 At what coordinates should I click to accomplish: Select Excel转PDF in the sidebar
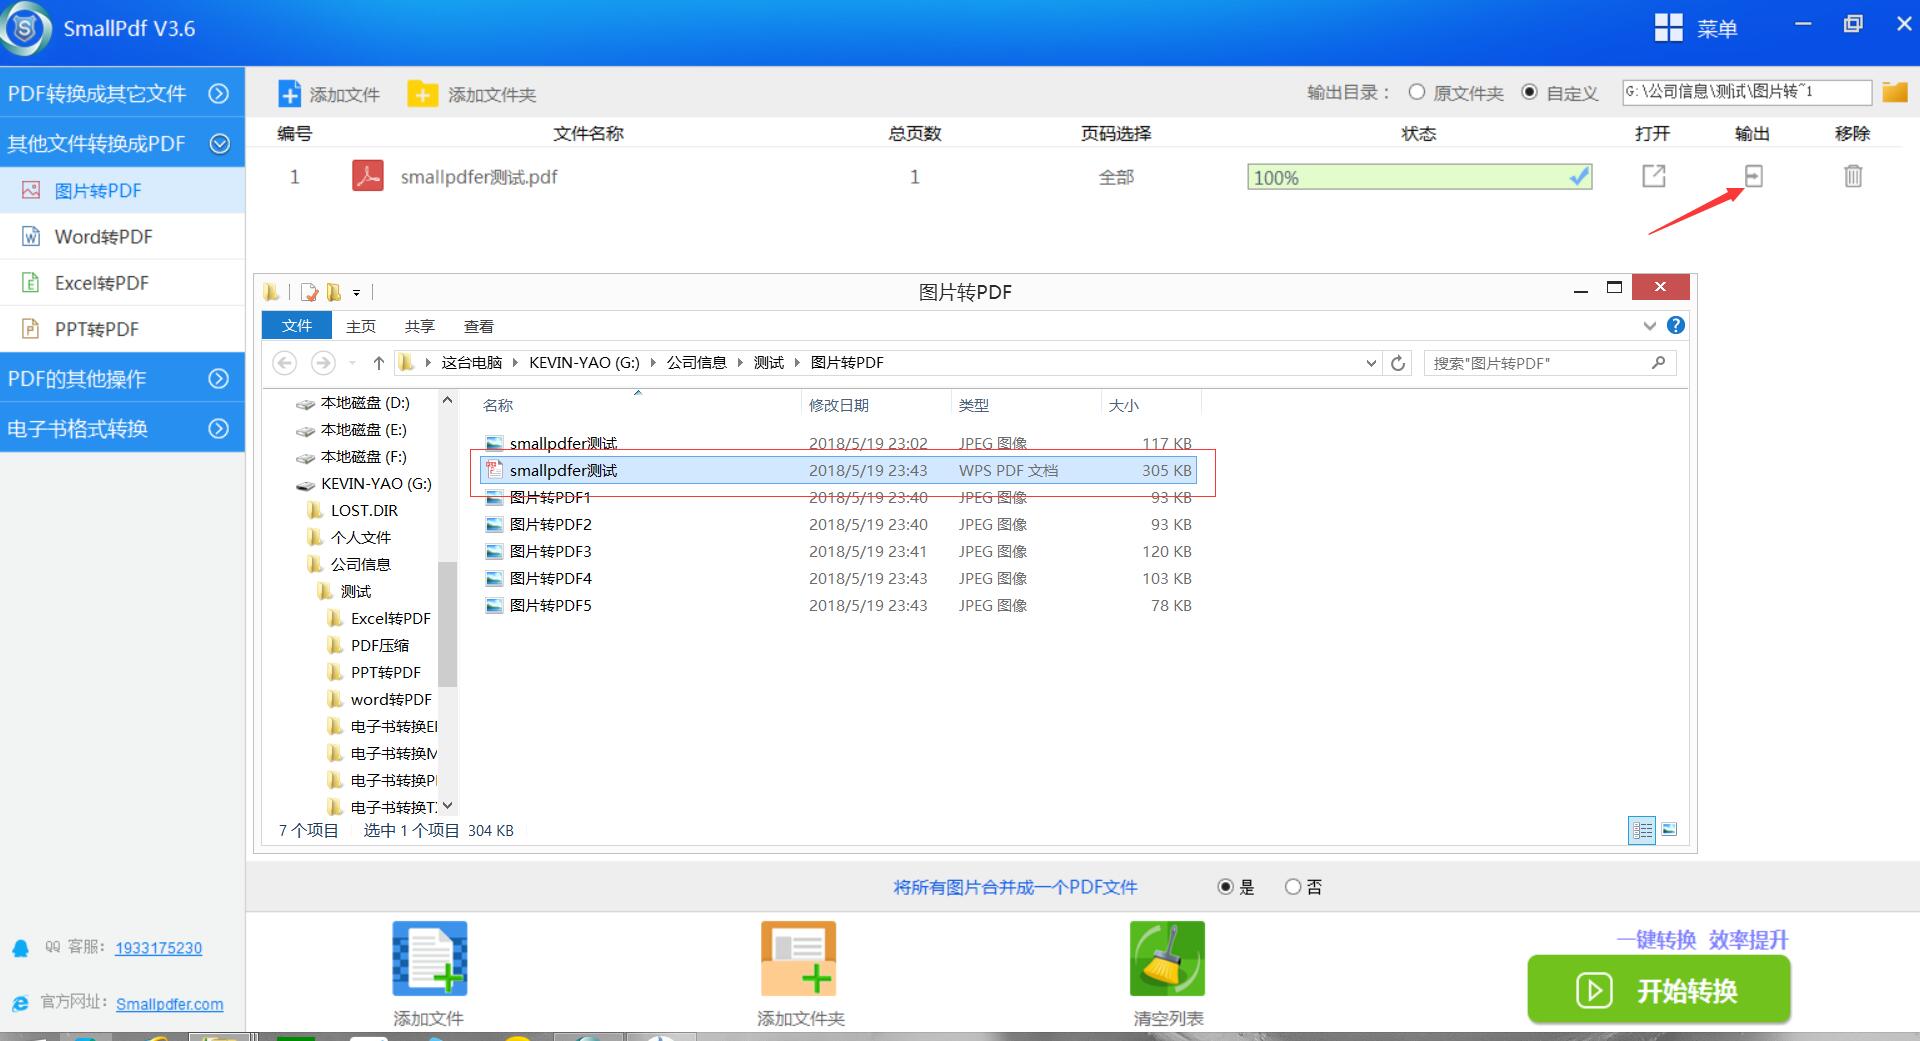coord(101,283)
